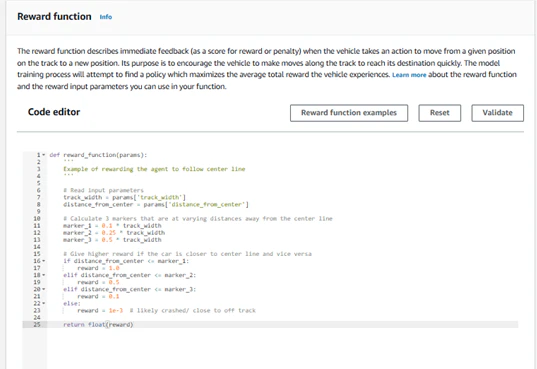Click the 'elif distance_from_center <= marker_3' line
The height and width of the screenshot is (369, 537).
coord(130,289)
